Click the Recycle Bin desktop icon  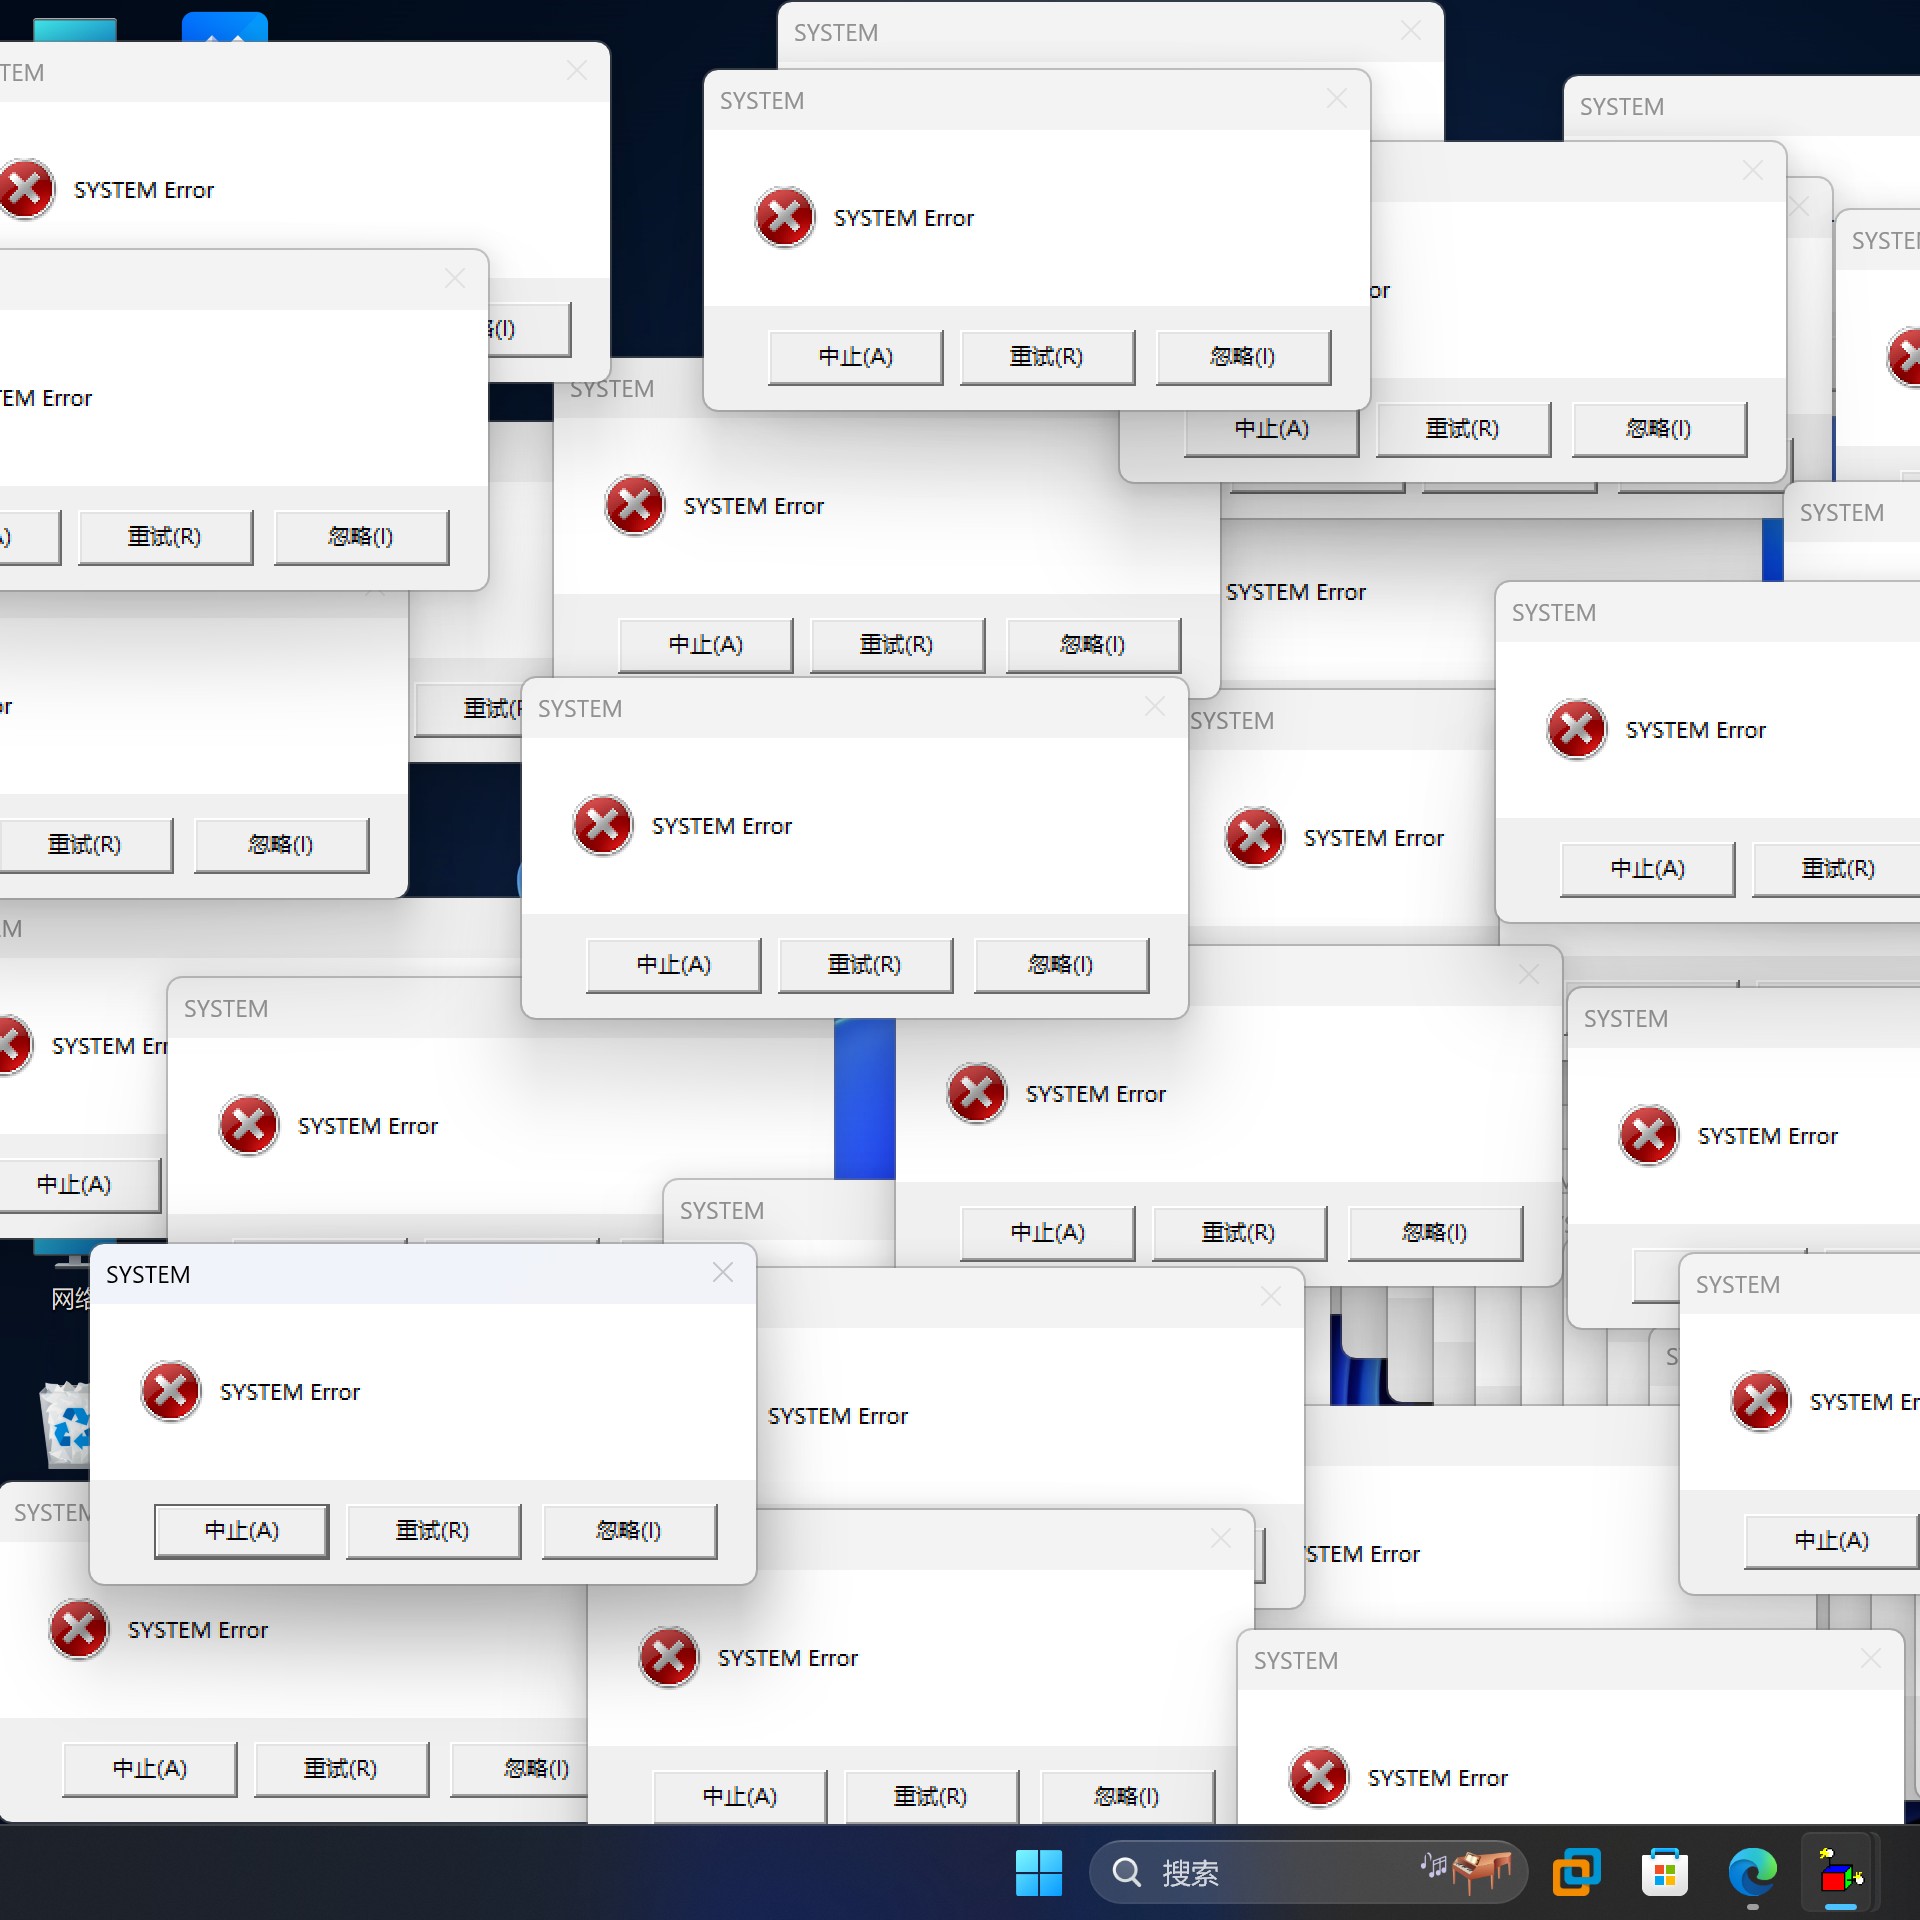tap(66, 1424)
